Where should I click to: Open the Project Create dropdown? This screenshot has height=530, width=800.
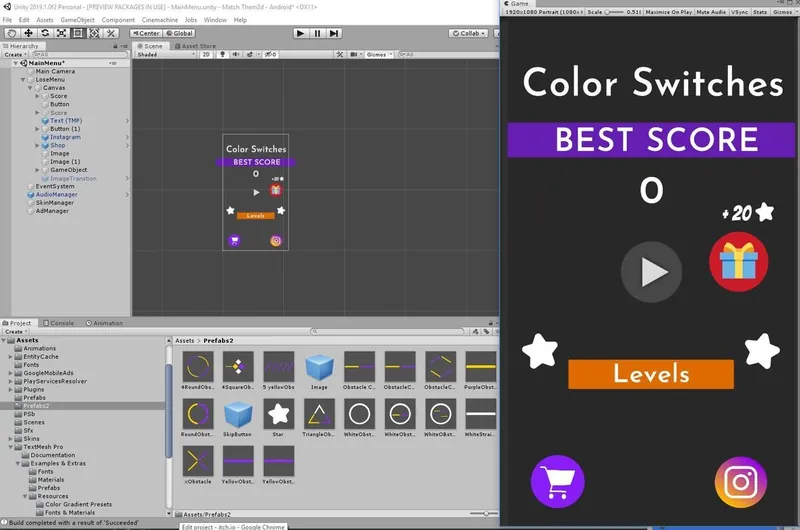point(15,332)
